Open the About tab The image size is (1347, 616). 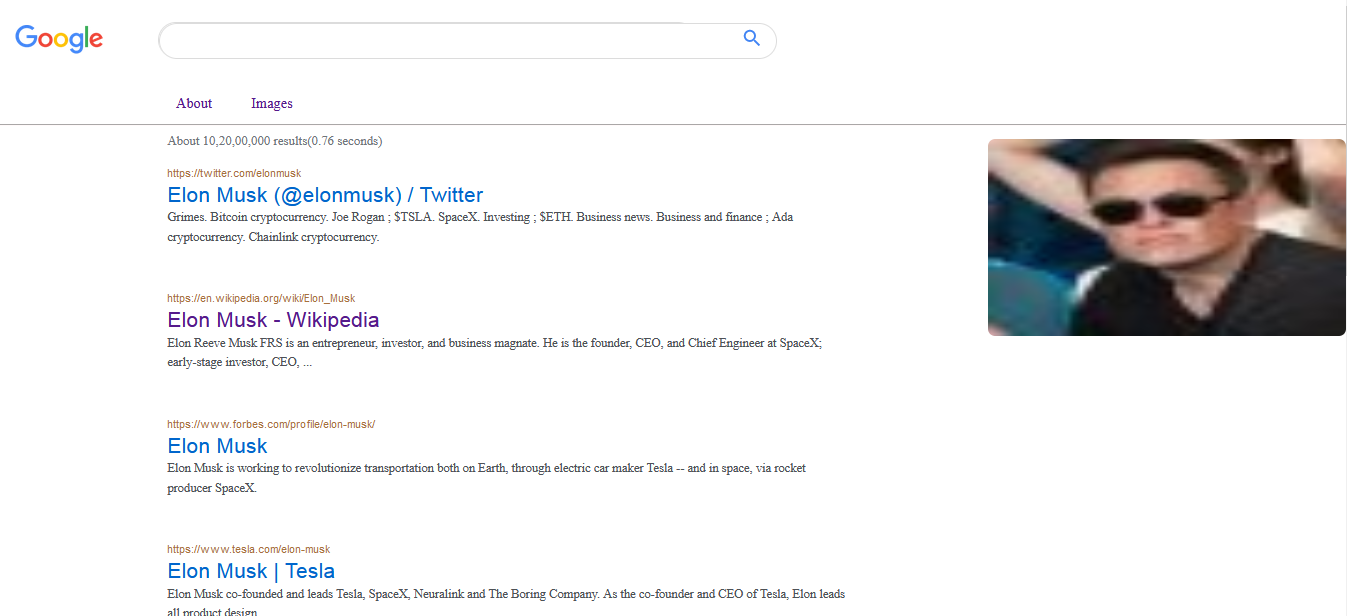194,103
